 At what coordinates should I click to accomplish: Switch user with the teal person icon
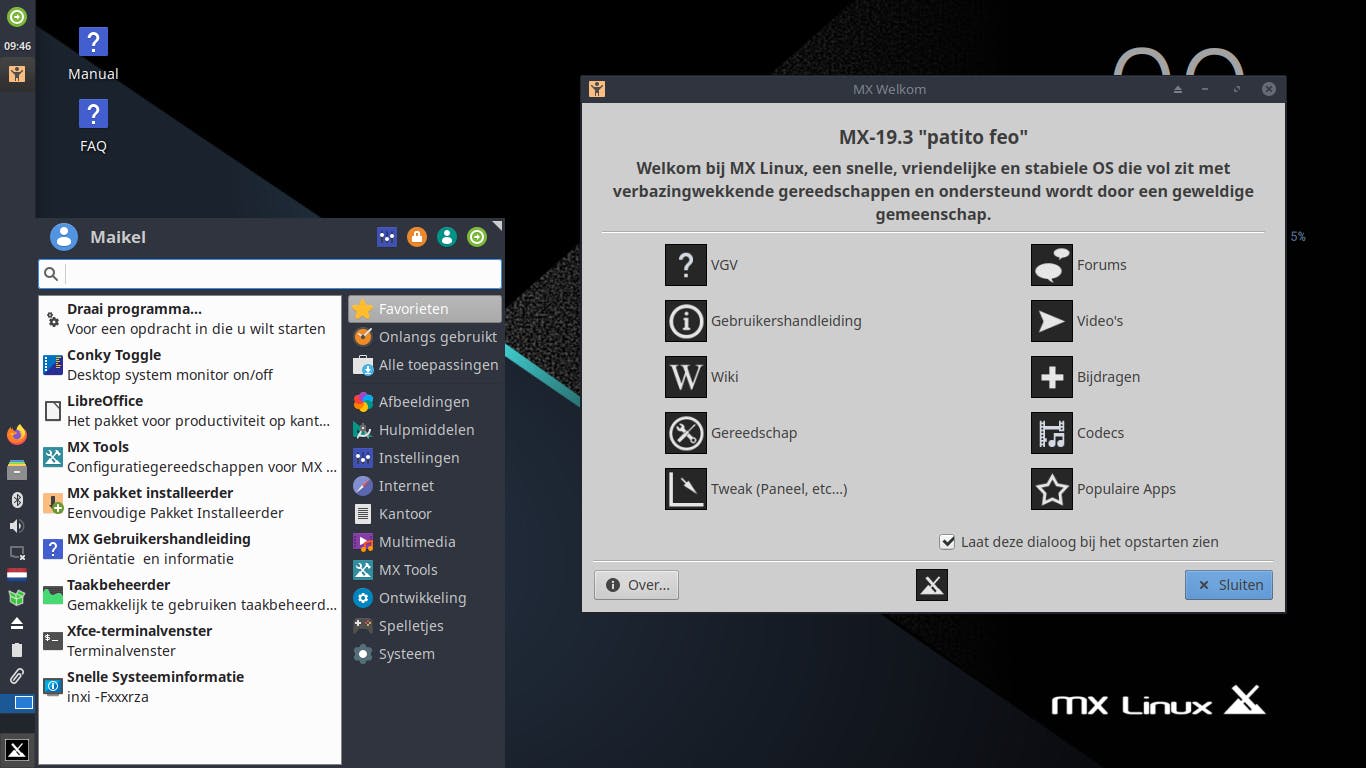tap(447, 237)
